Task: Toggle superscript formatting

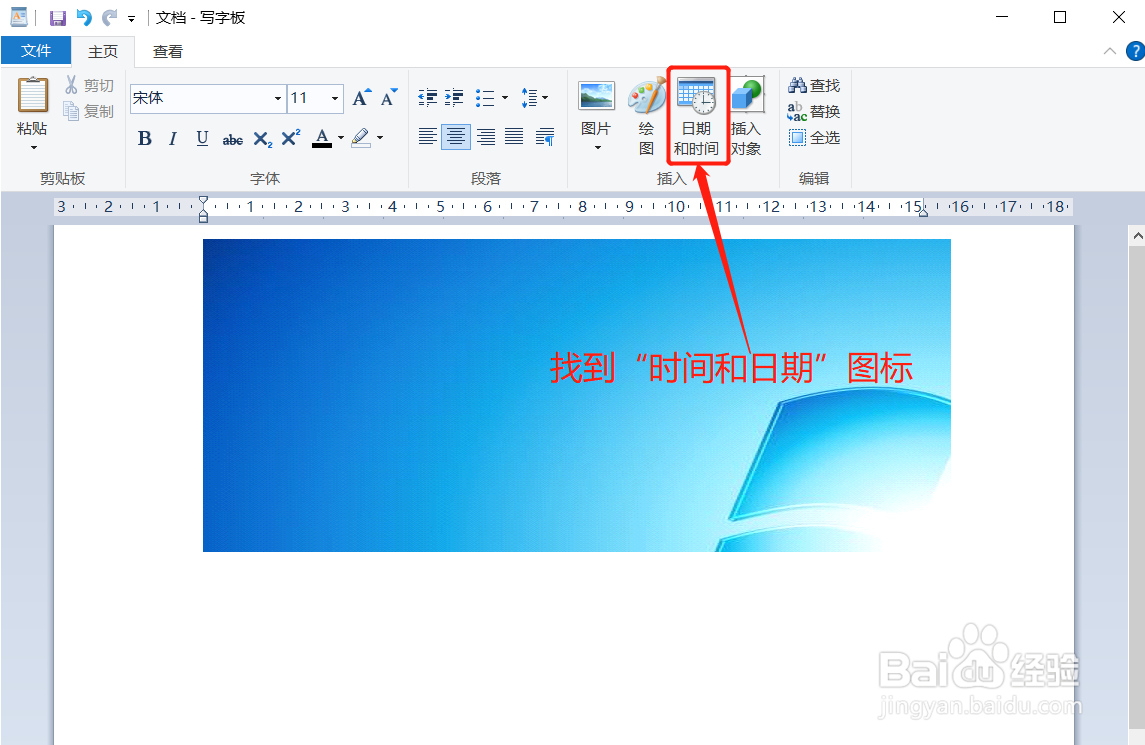Action: tap(291, 138)
